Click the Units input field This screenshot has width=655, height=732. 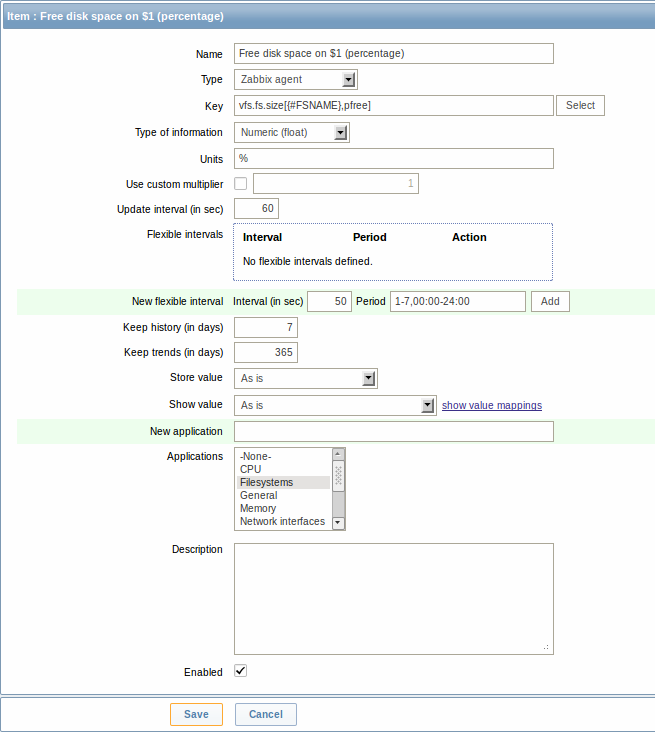pyautogui.click(x=394, y=159)
